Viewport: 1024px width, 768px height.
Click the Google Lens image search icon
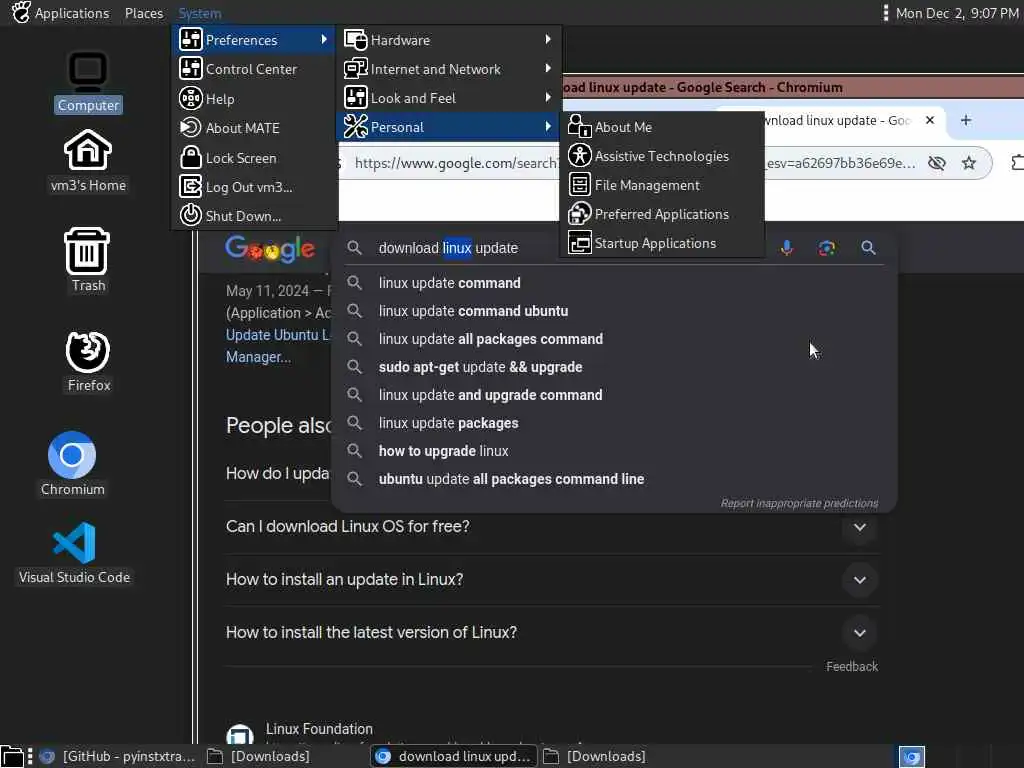click(827, 248)
